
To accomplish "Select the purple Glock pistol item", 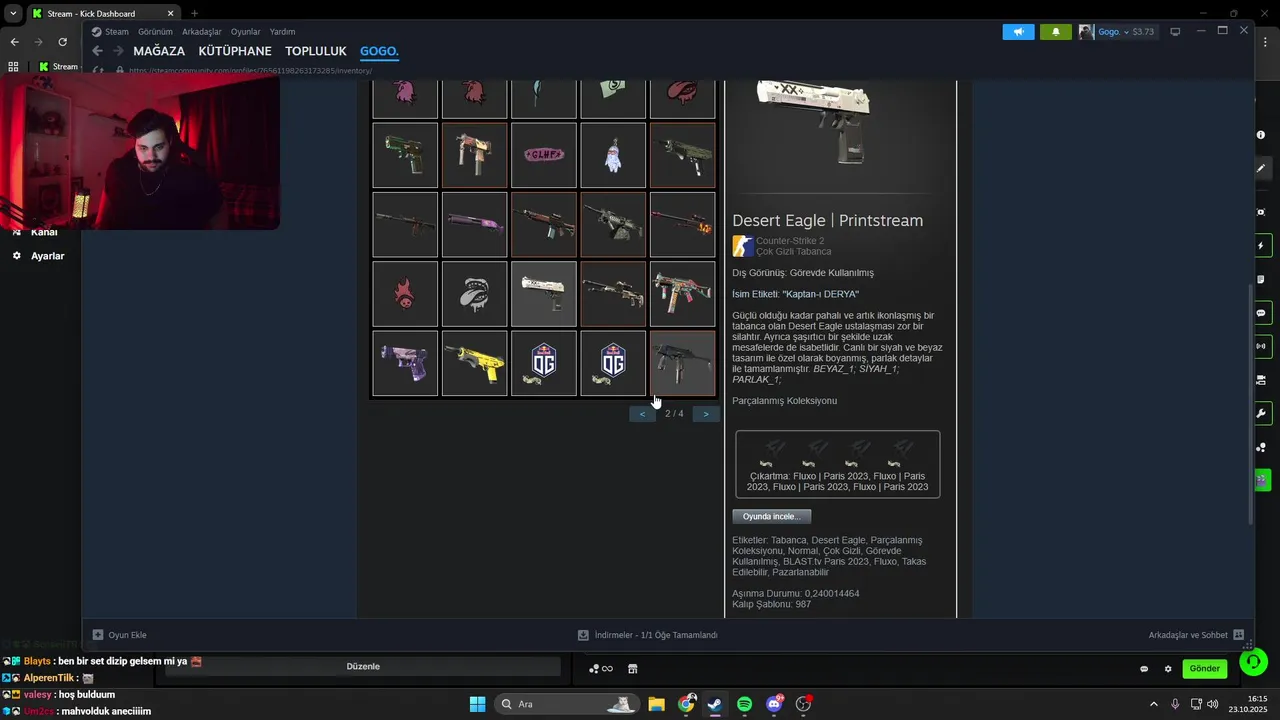I will [405, 363].
